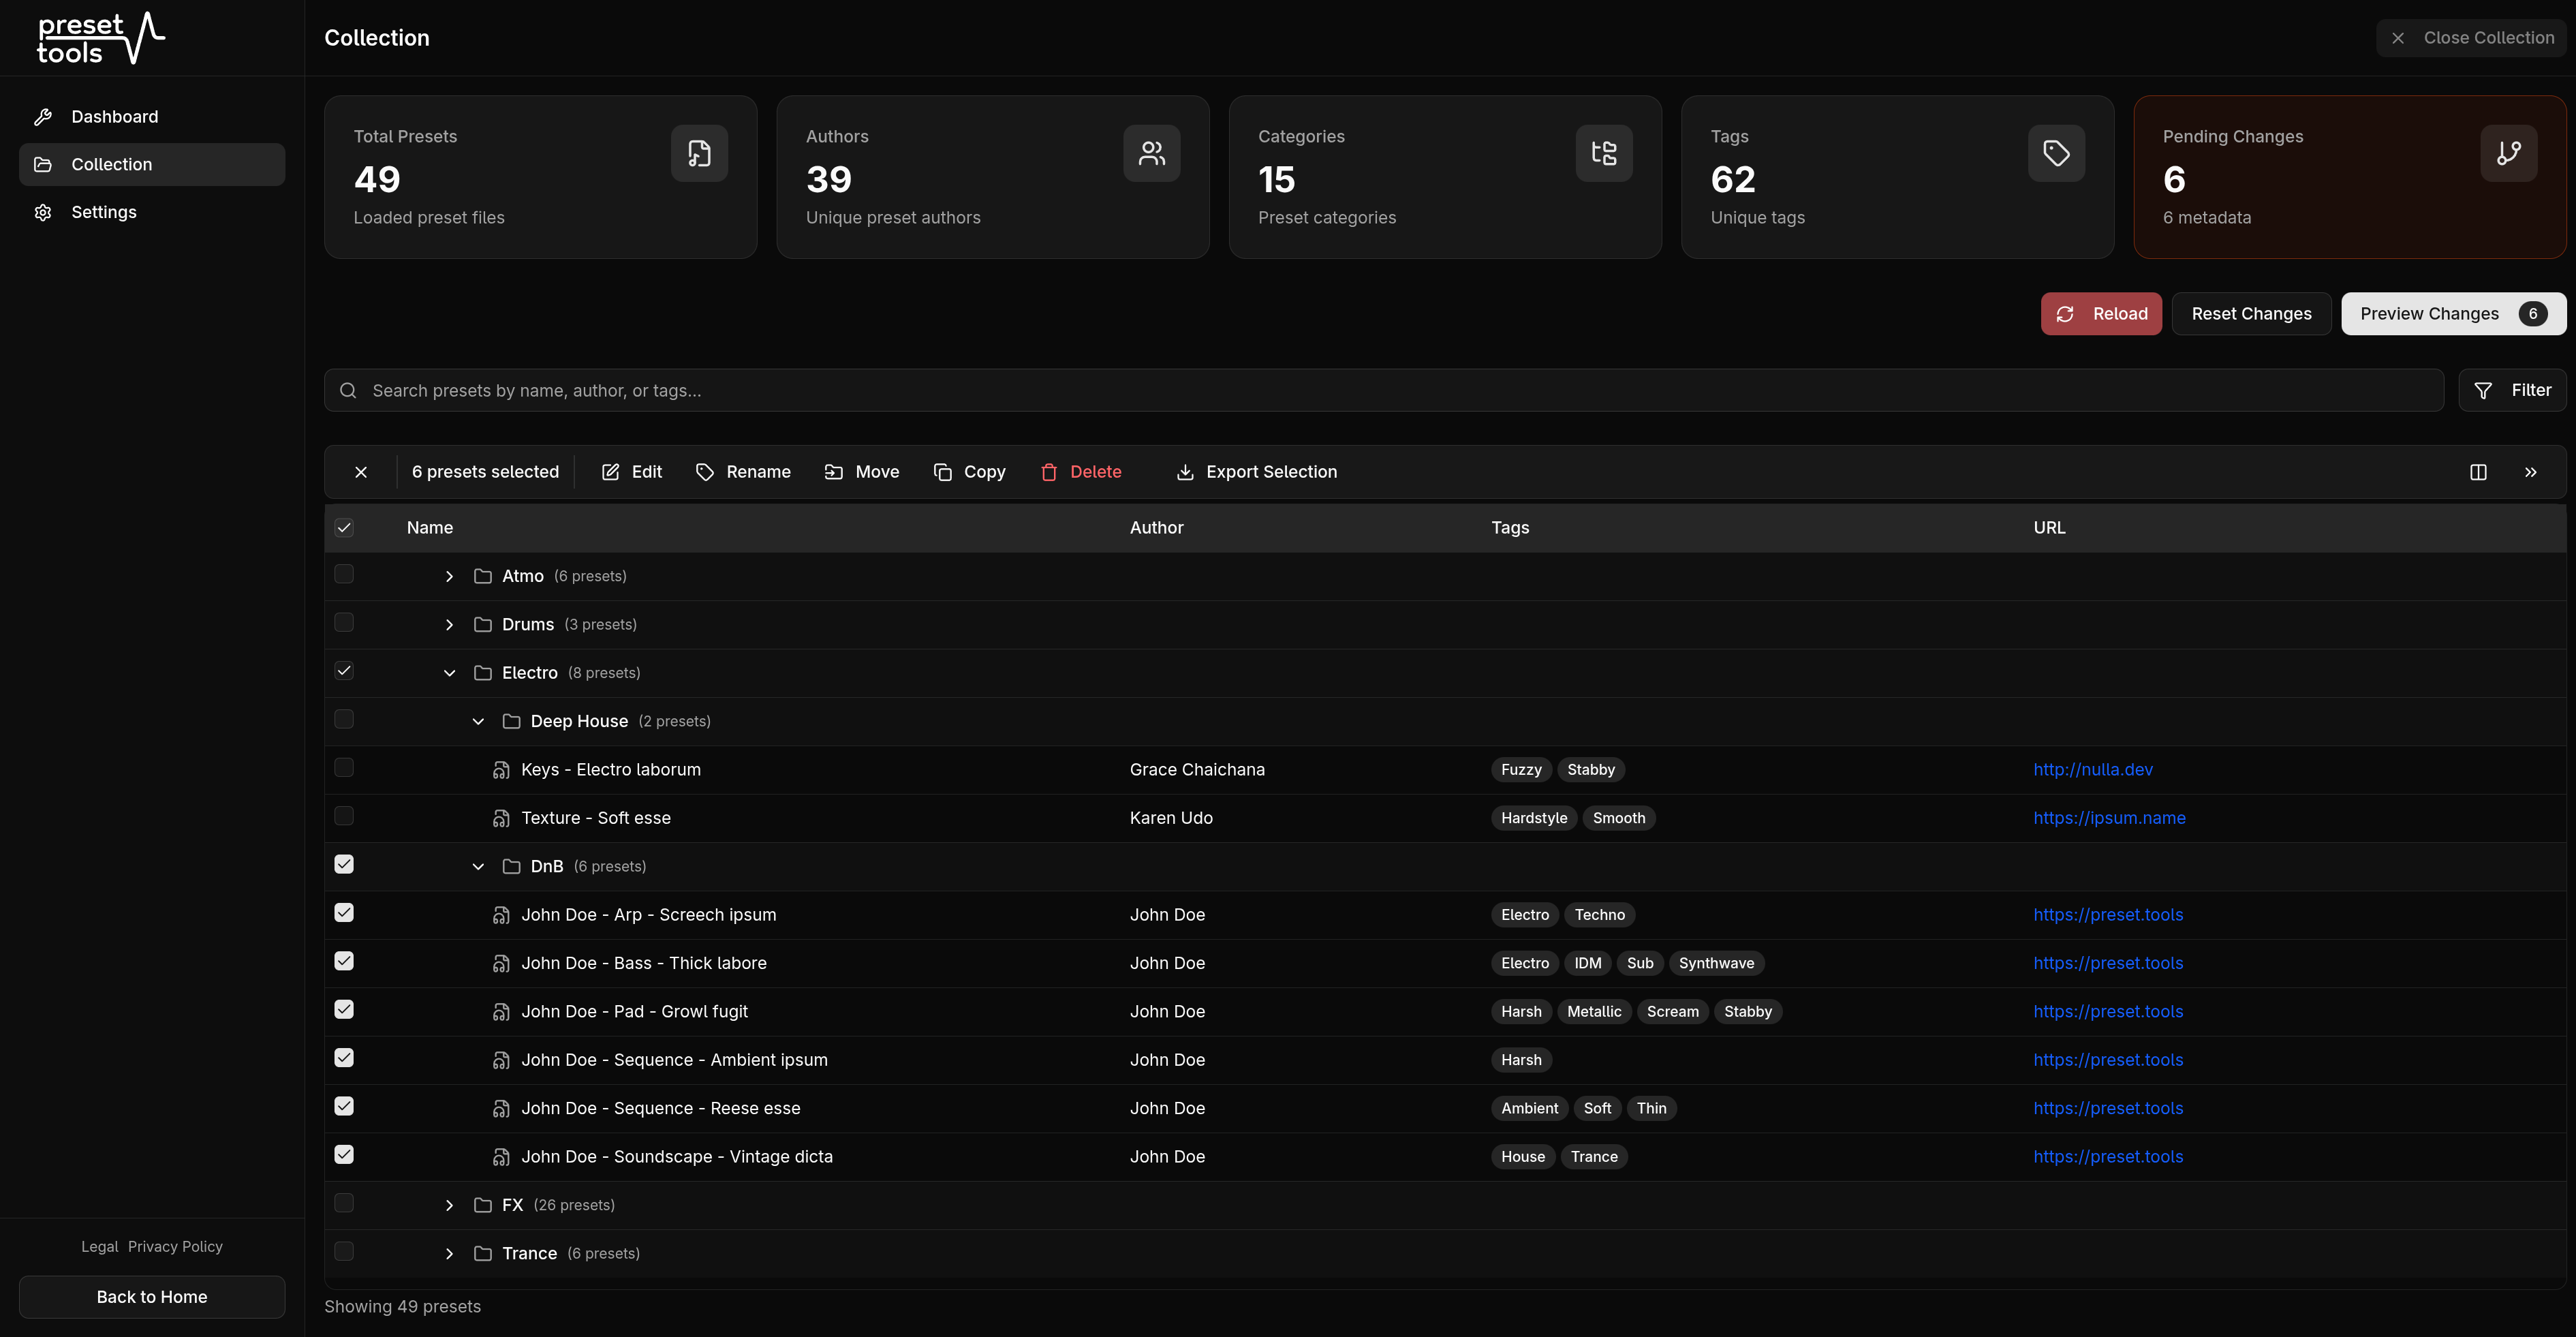Expand the FX folder
This screenshot has height=1337, width=2576.
tap(449, 1206)
